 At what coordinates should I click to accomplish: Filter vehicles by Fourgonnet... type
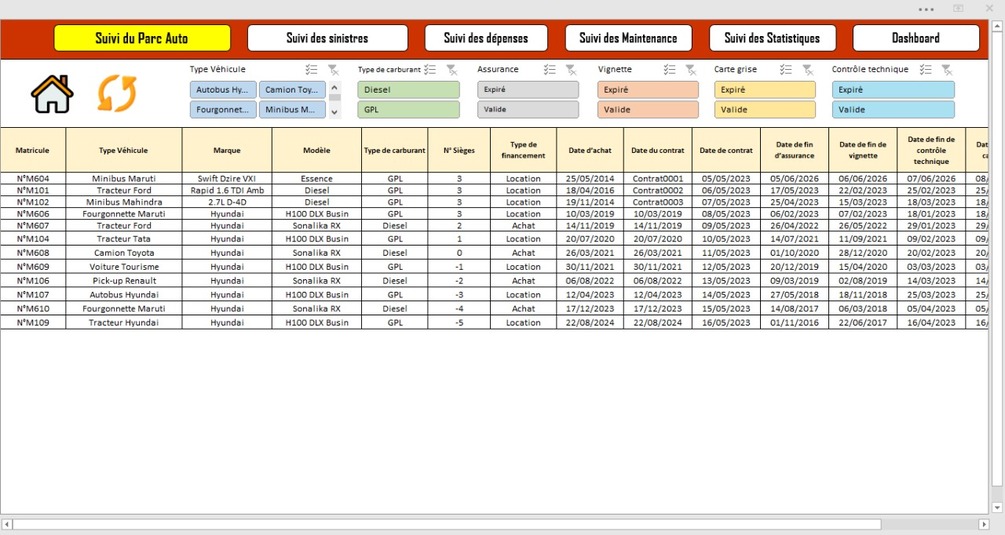(223, 110)
